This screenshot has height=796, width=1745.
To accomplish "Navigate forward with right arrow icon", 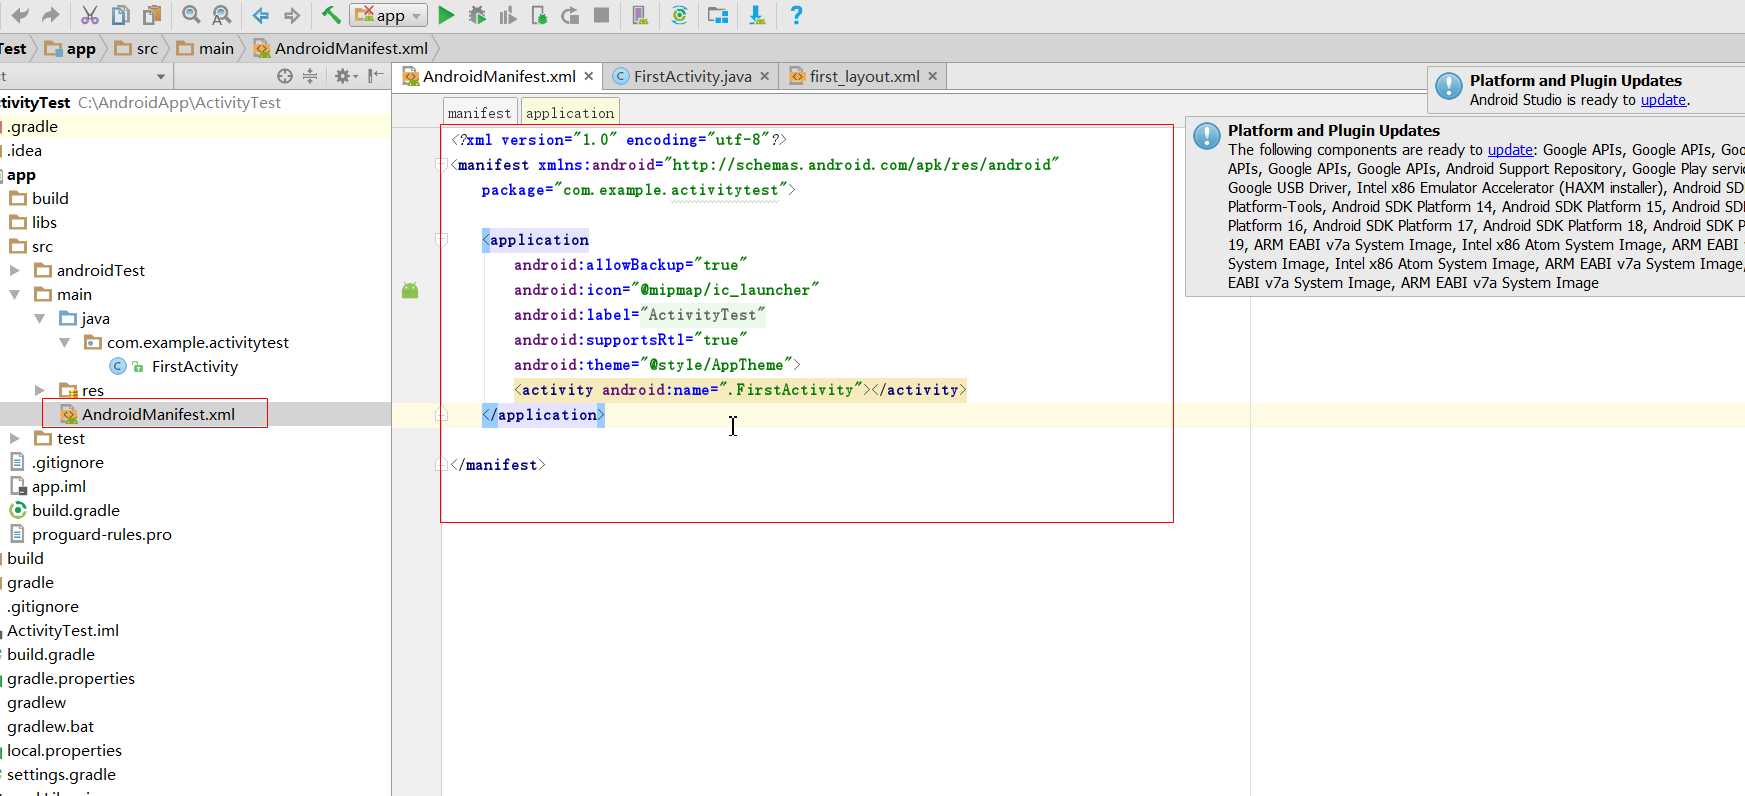I will coord(292,15).
